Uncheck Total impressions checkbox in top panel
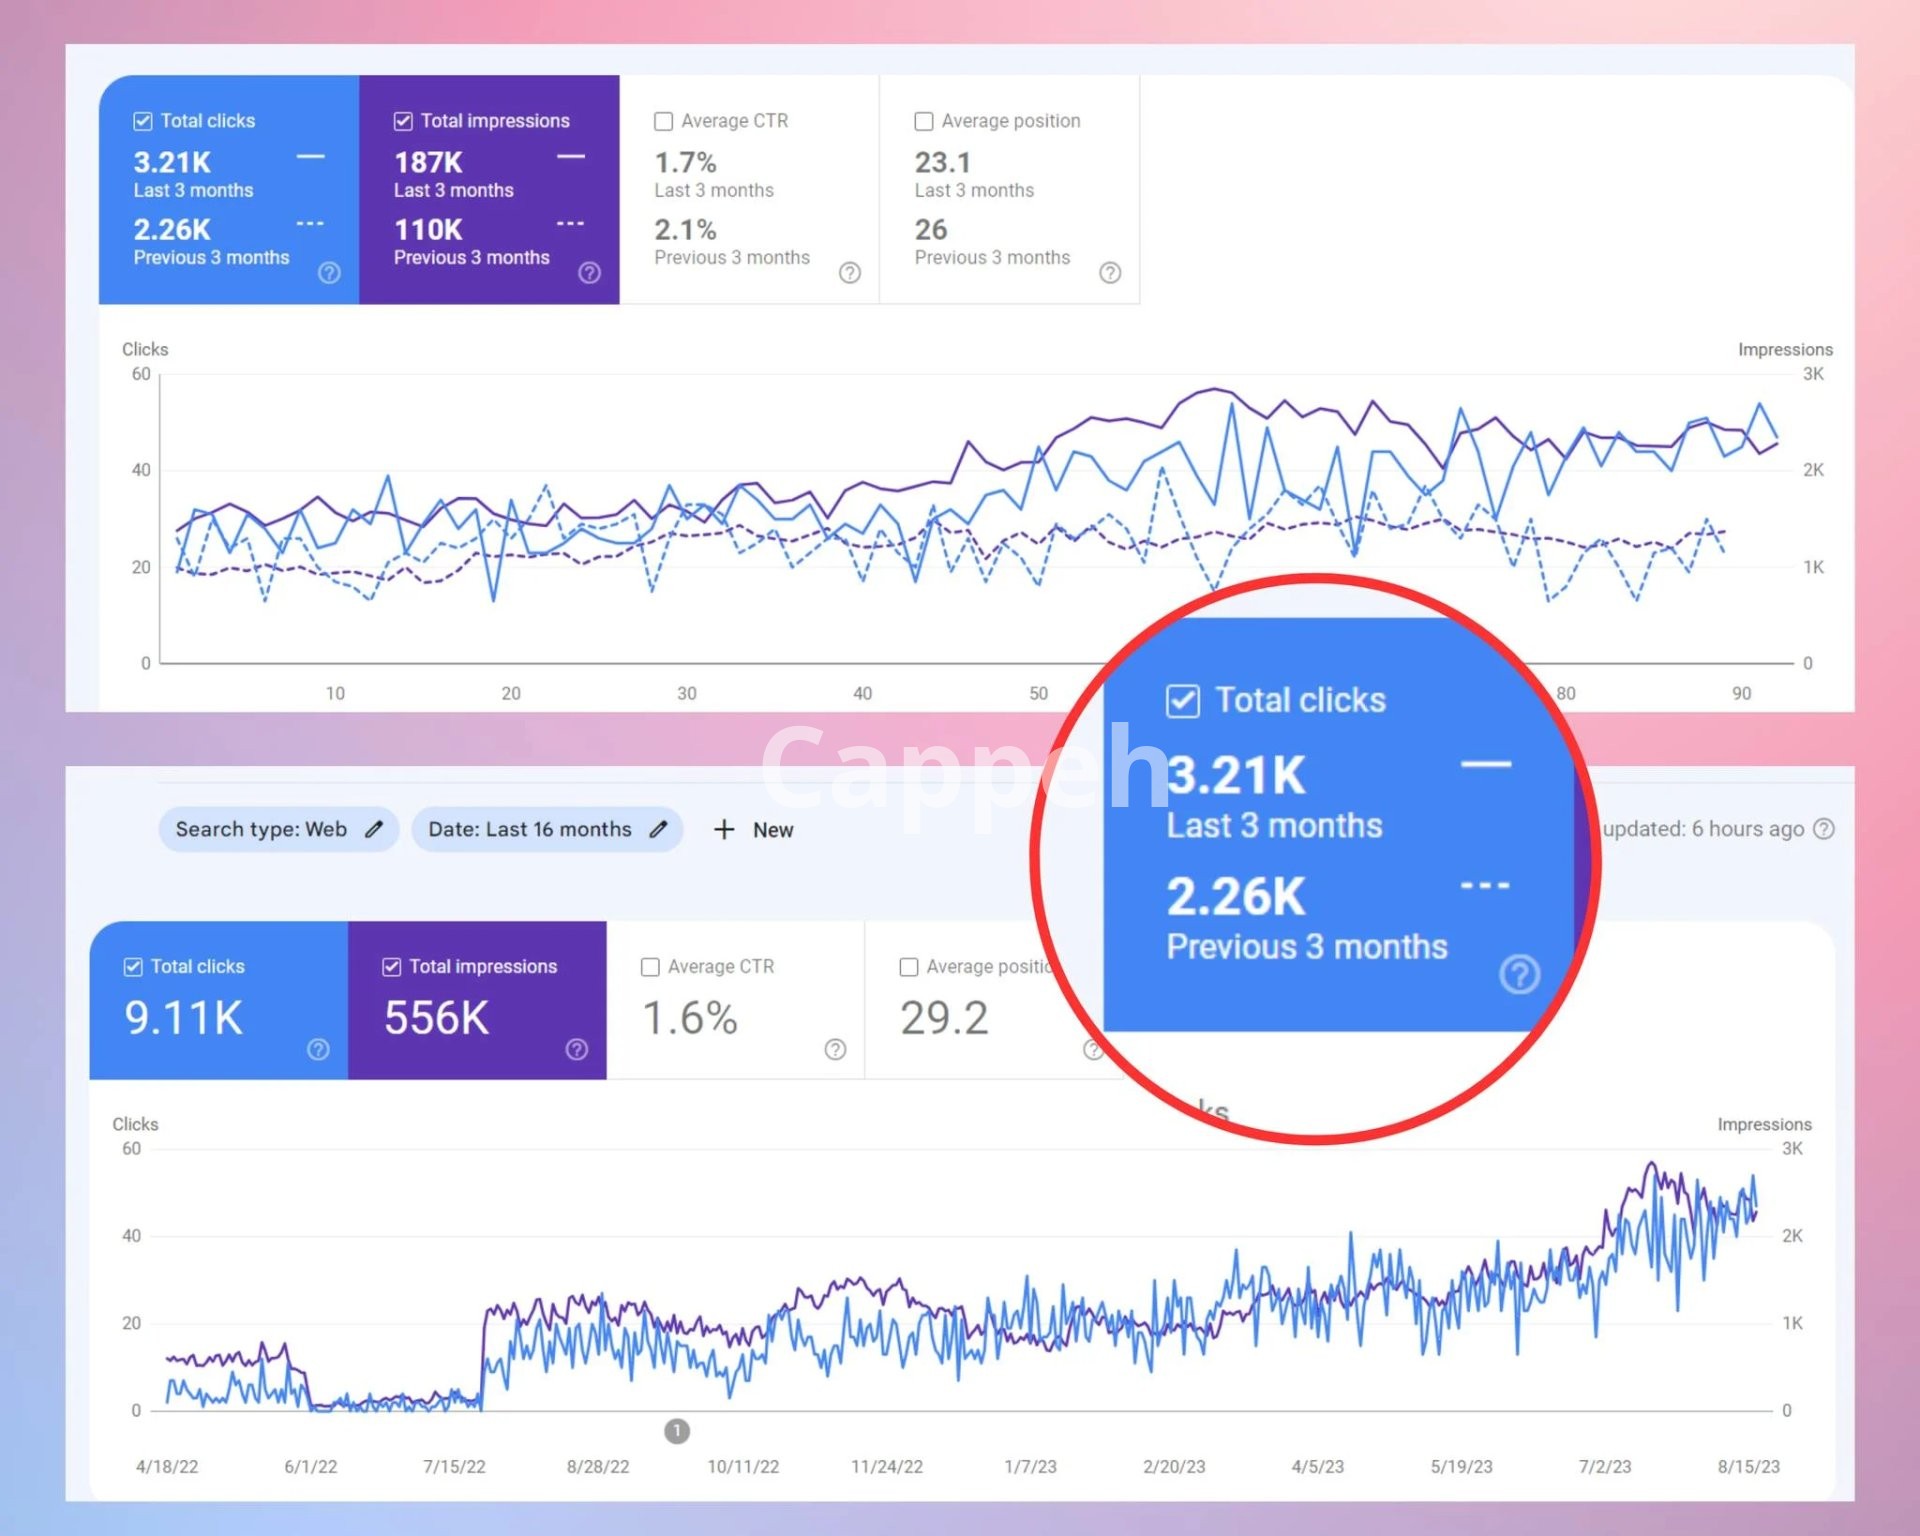 click(403, 121)
